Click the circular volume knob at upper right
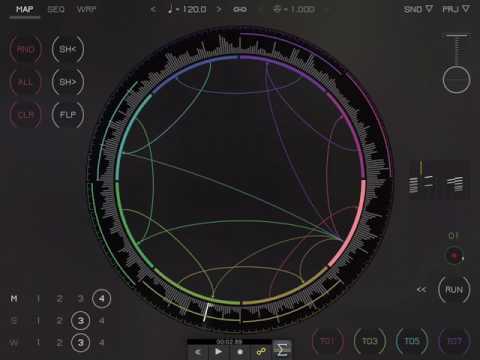Viewport: 480px width, 360px height. 456,80
